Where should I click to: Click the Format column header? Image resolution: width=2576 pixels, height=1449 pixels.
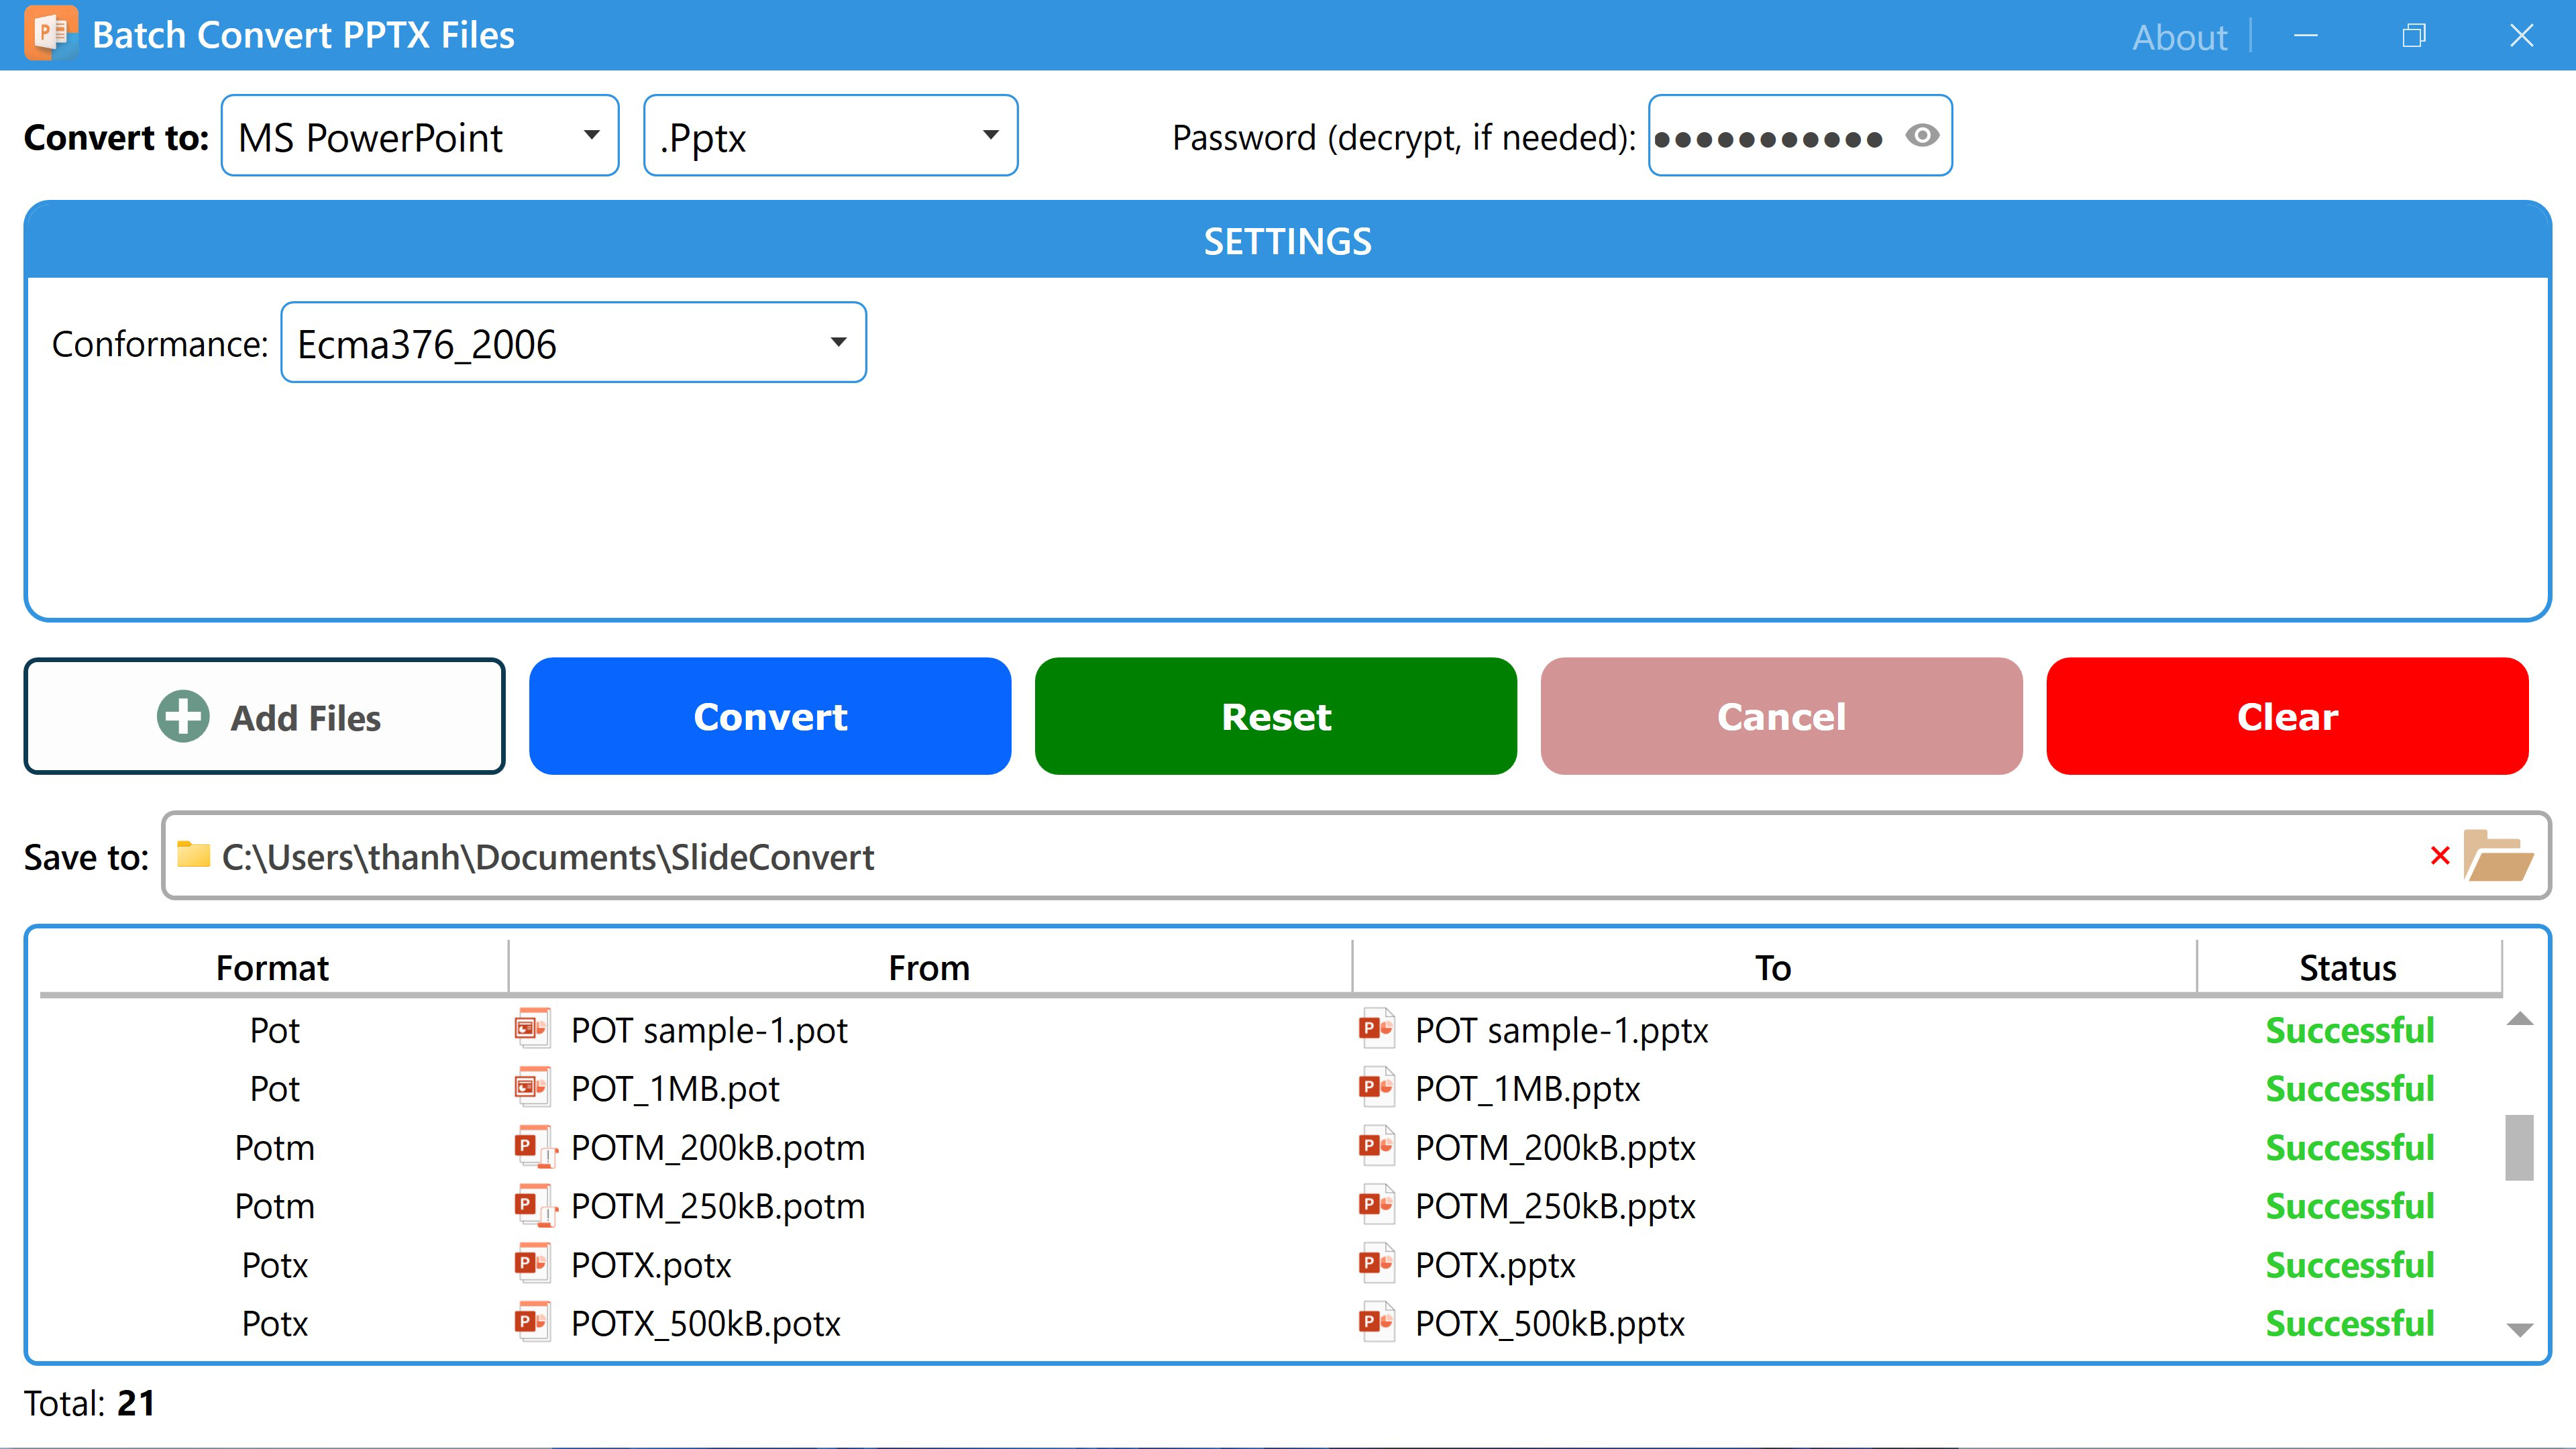coord(272,967)
